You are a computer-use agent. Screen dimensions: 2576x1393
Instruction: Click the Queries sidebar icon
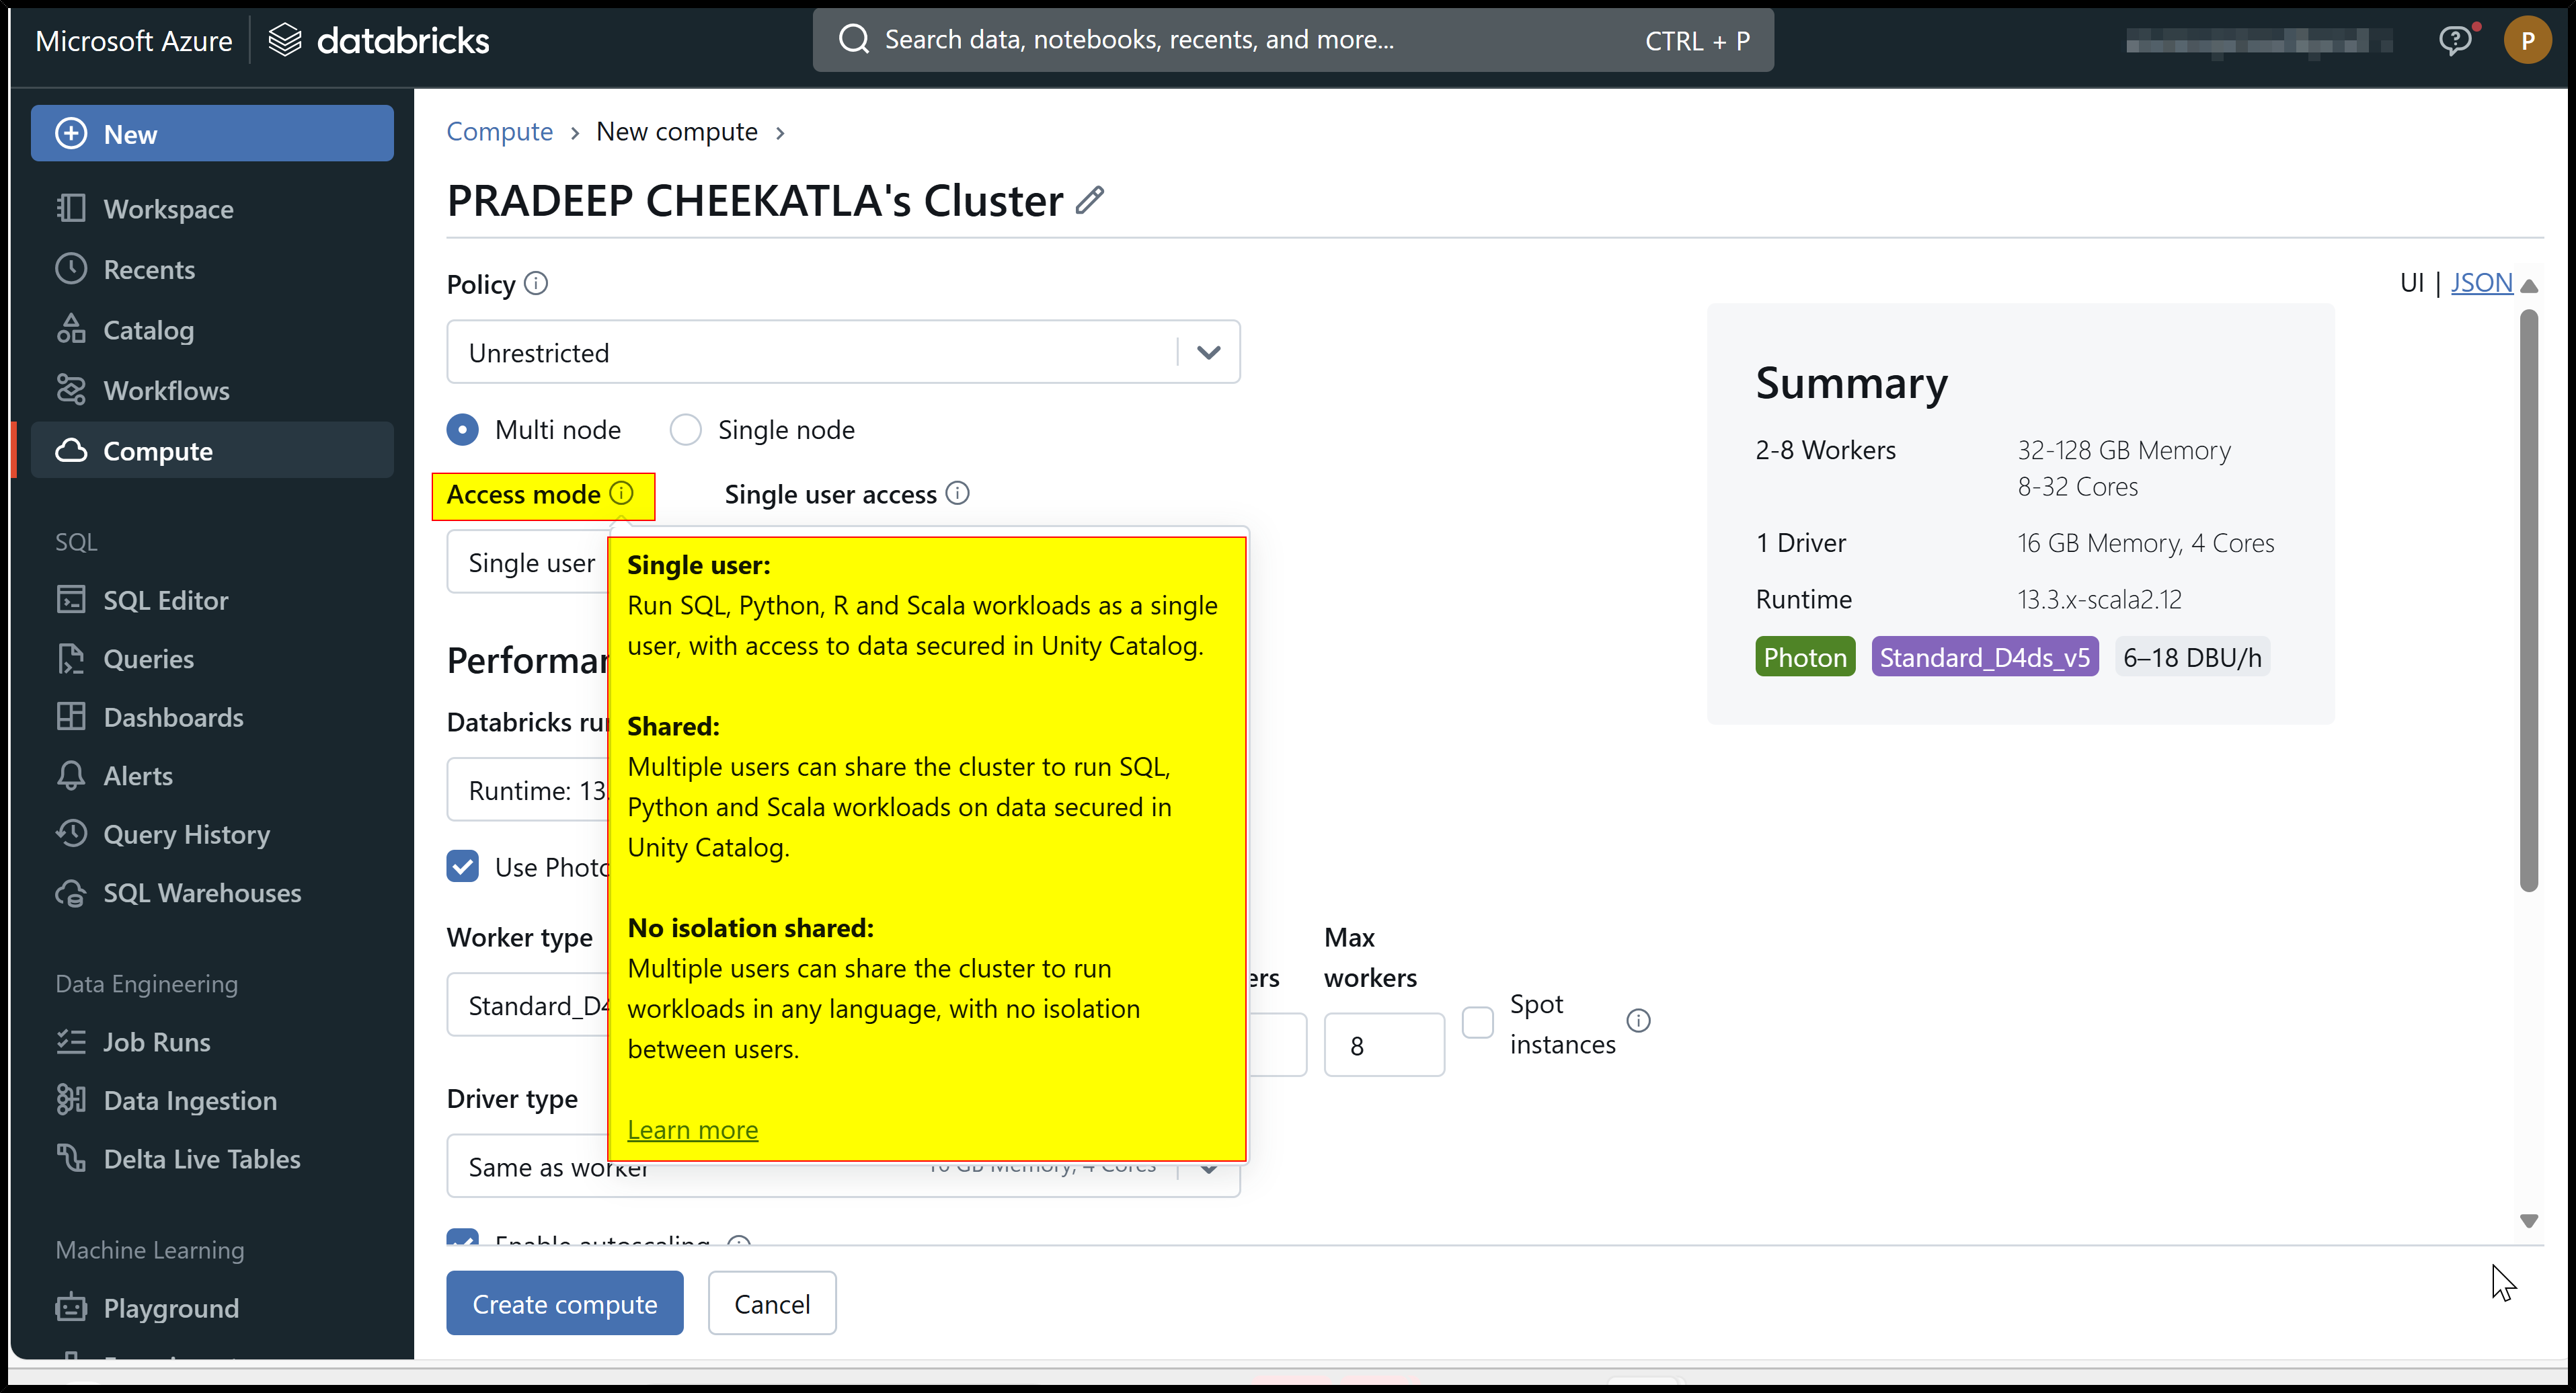71,658
